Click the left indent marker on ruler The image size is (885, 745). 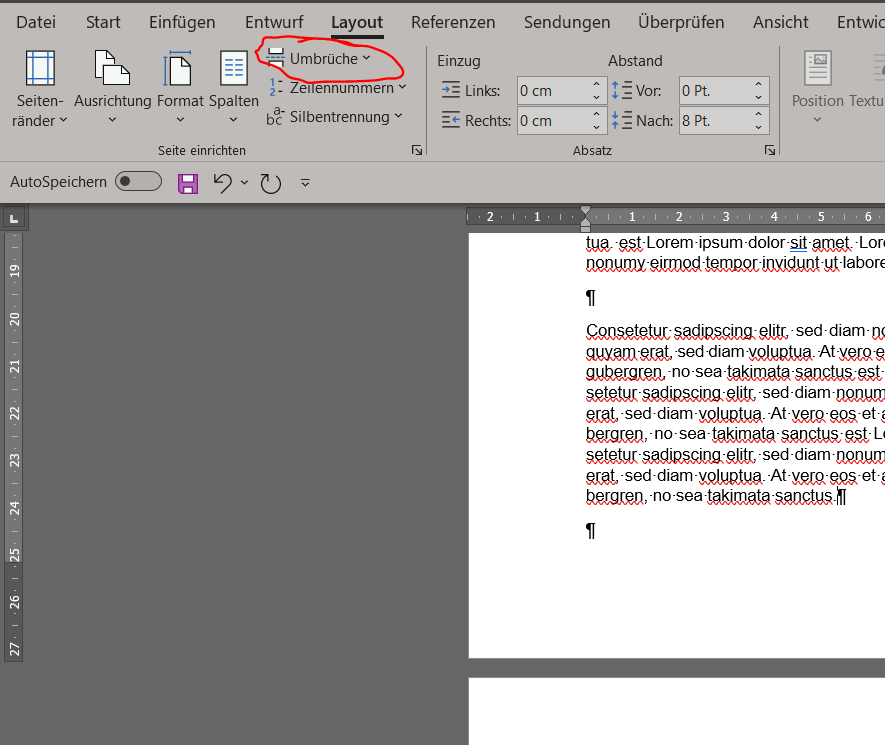585,229
